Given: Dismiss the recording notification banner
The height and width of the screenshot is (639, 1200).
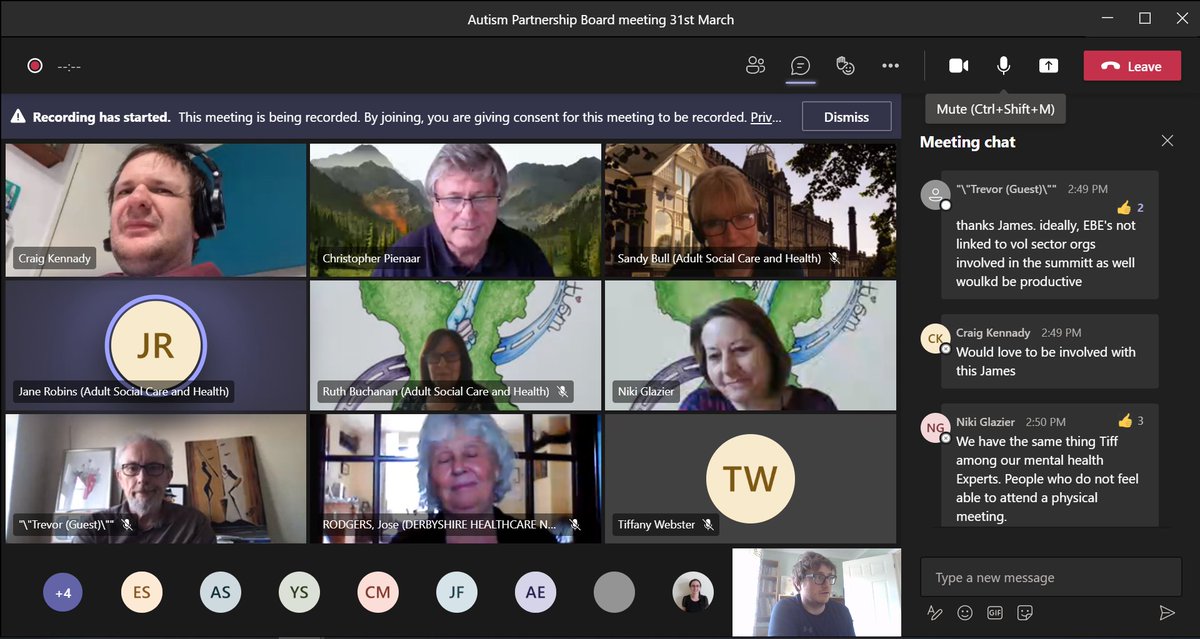Looking at the screenshot, I should pyautogui.click(x=846, y=117).
